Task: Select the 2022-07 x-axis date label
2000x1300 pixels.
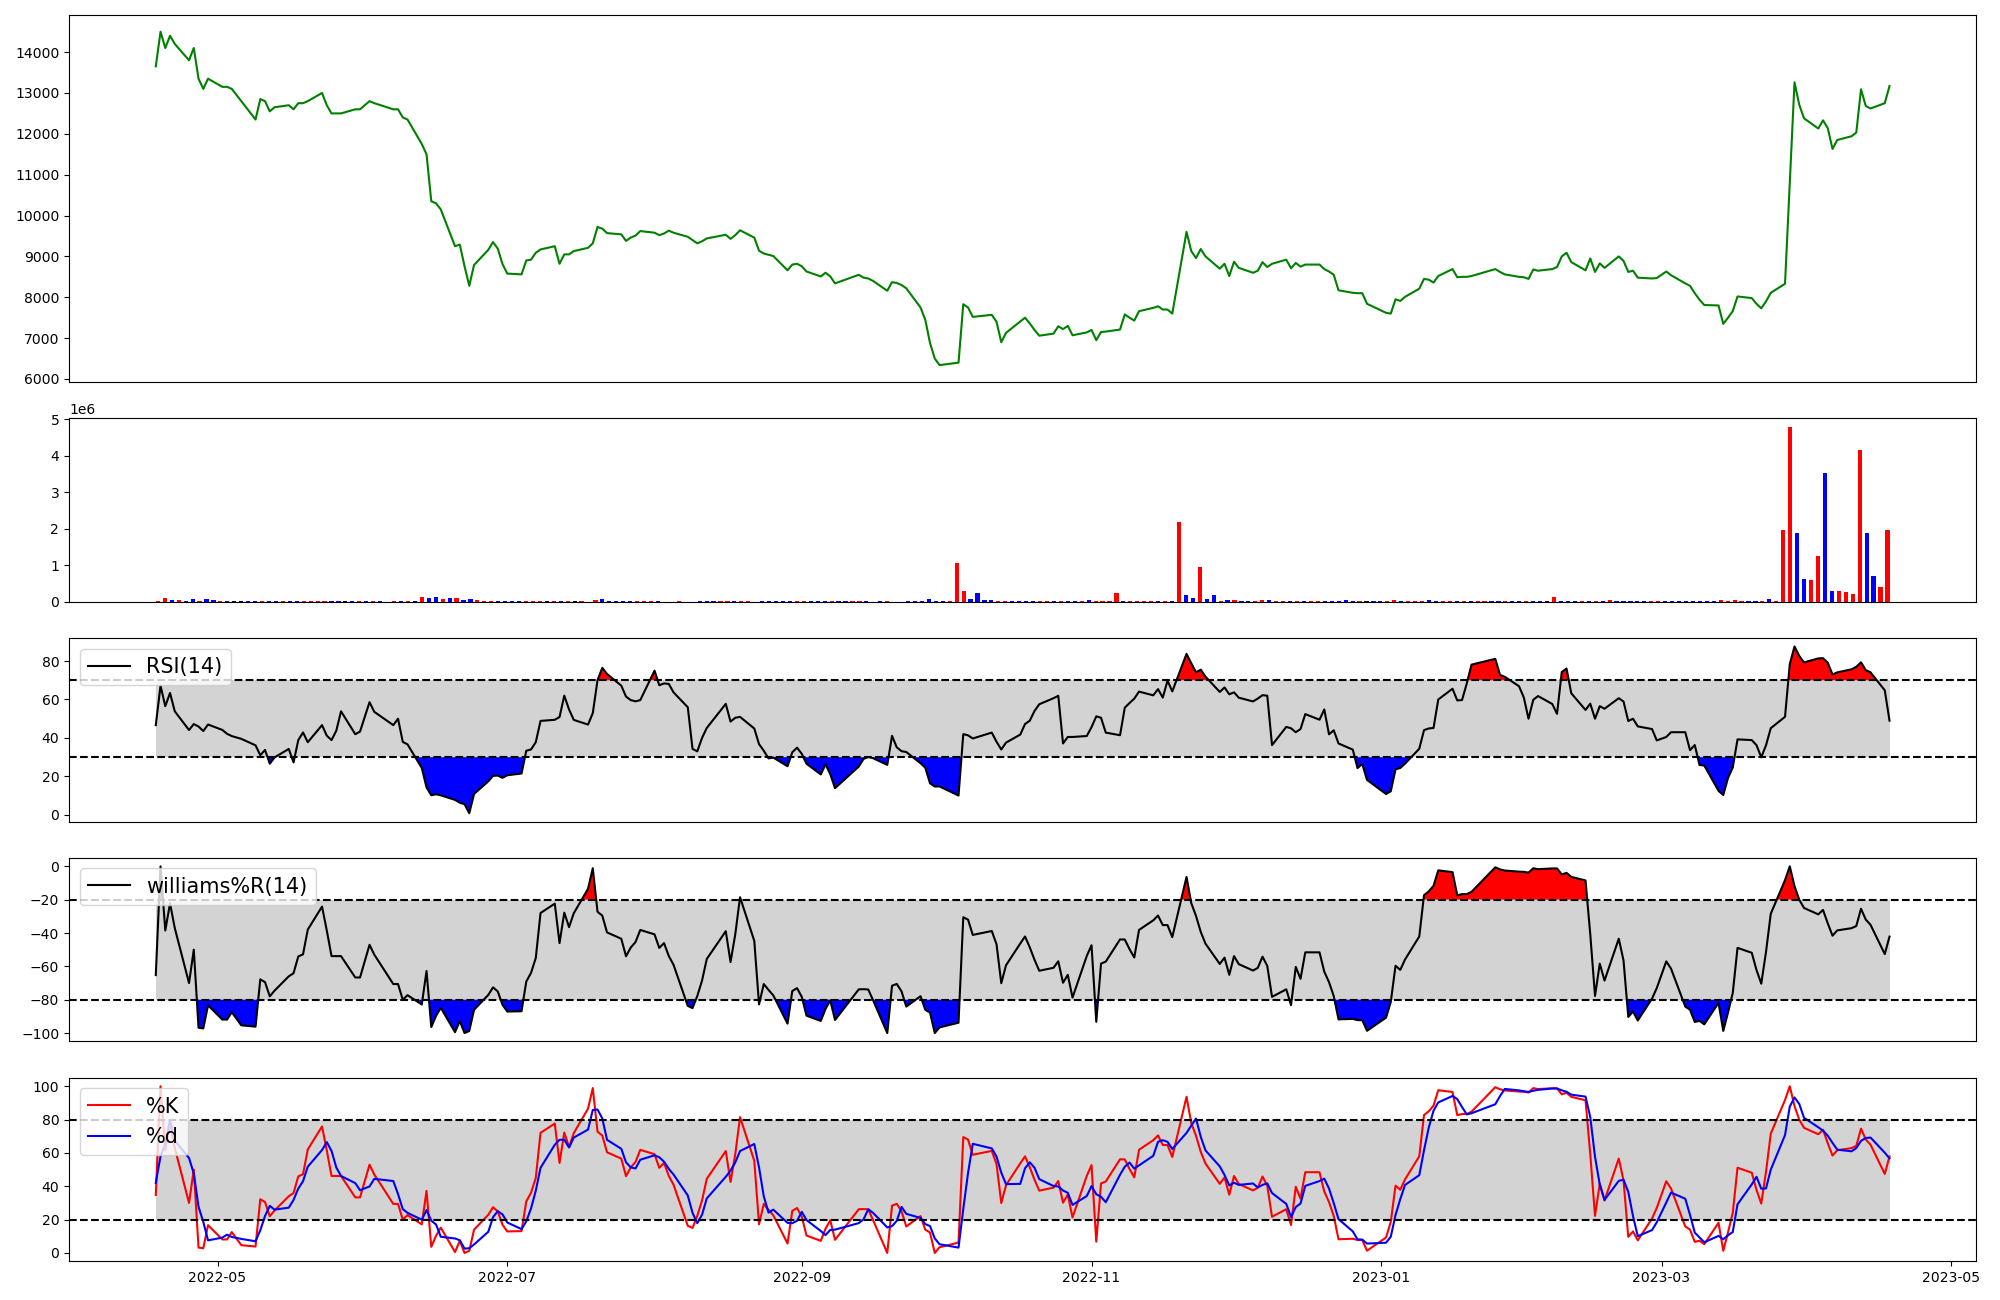Action: [x=508, y=1277]
